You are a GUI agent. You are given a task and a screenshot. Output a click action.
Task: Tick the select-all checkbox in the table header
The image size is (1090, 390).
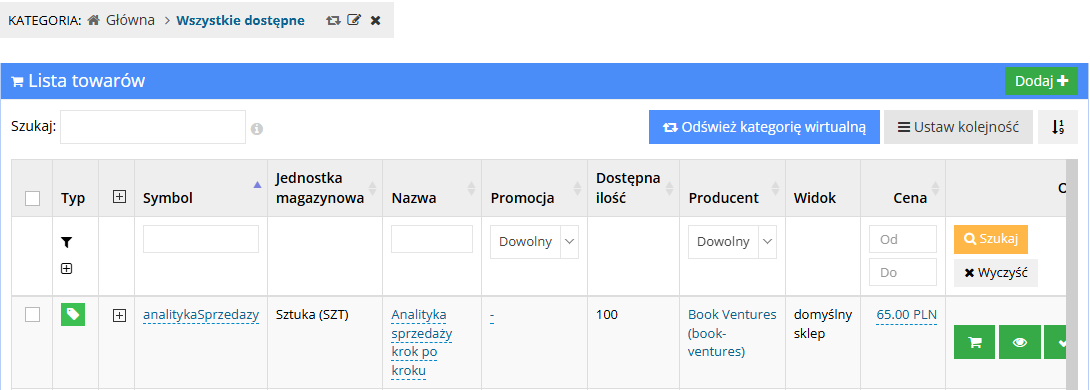[32, 198]
